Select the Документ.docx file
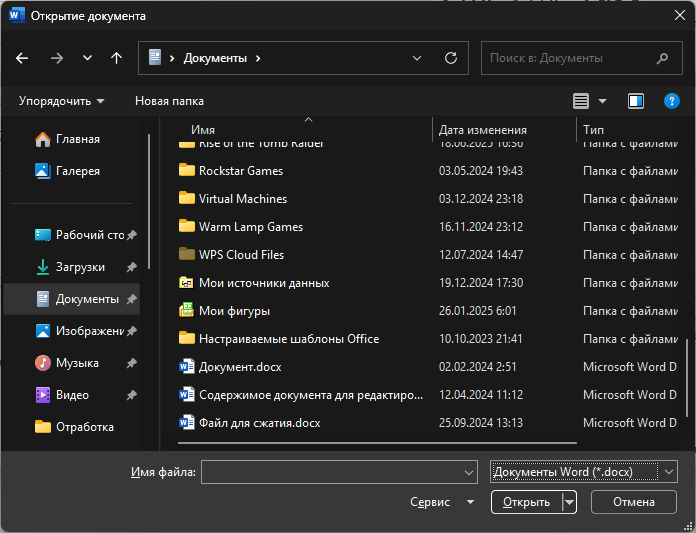Screen dimensions: 696x533 [240, 367]
